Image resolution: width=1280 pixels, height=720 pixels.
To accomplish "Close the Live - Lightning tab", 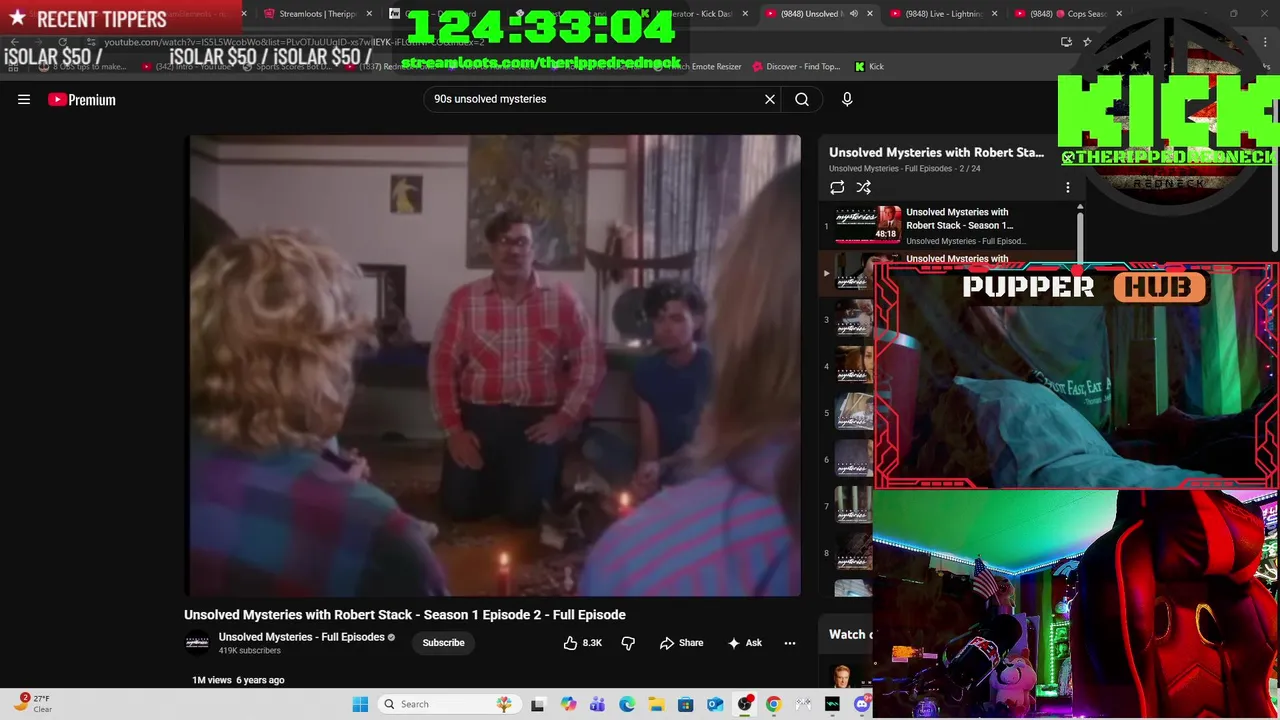I will [994, 14].
